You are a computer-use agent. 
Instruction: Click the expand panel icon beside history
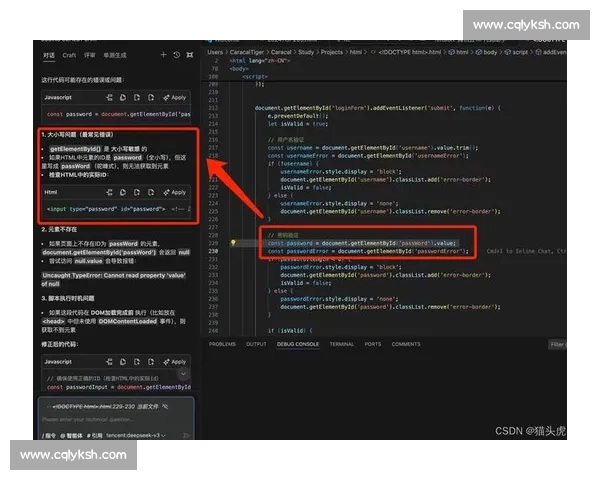(188, 55)
